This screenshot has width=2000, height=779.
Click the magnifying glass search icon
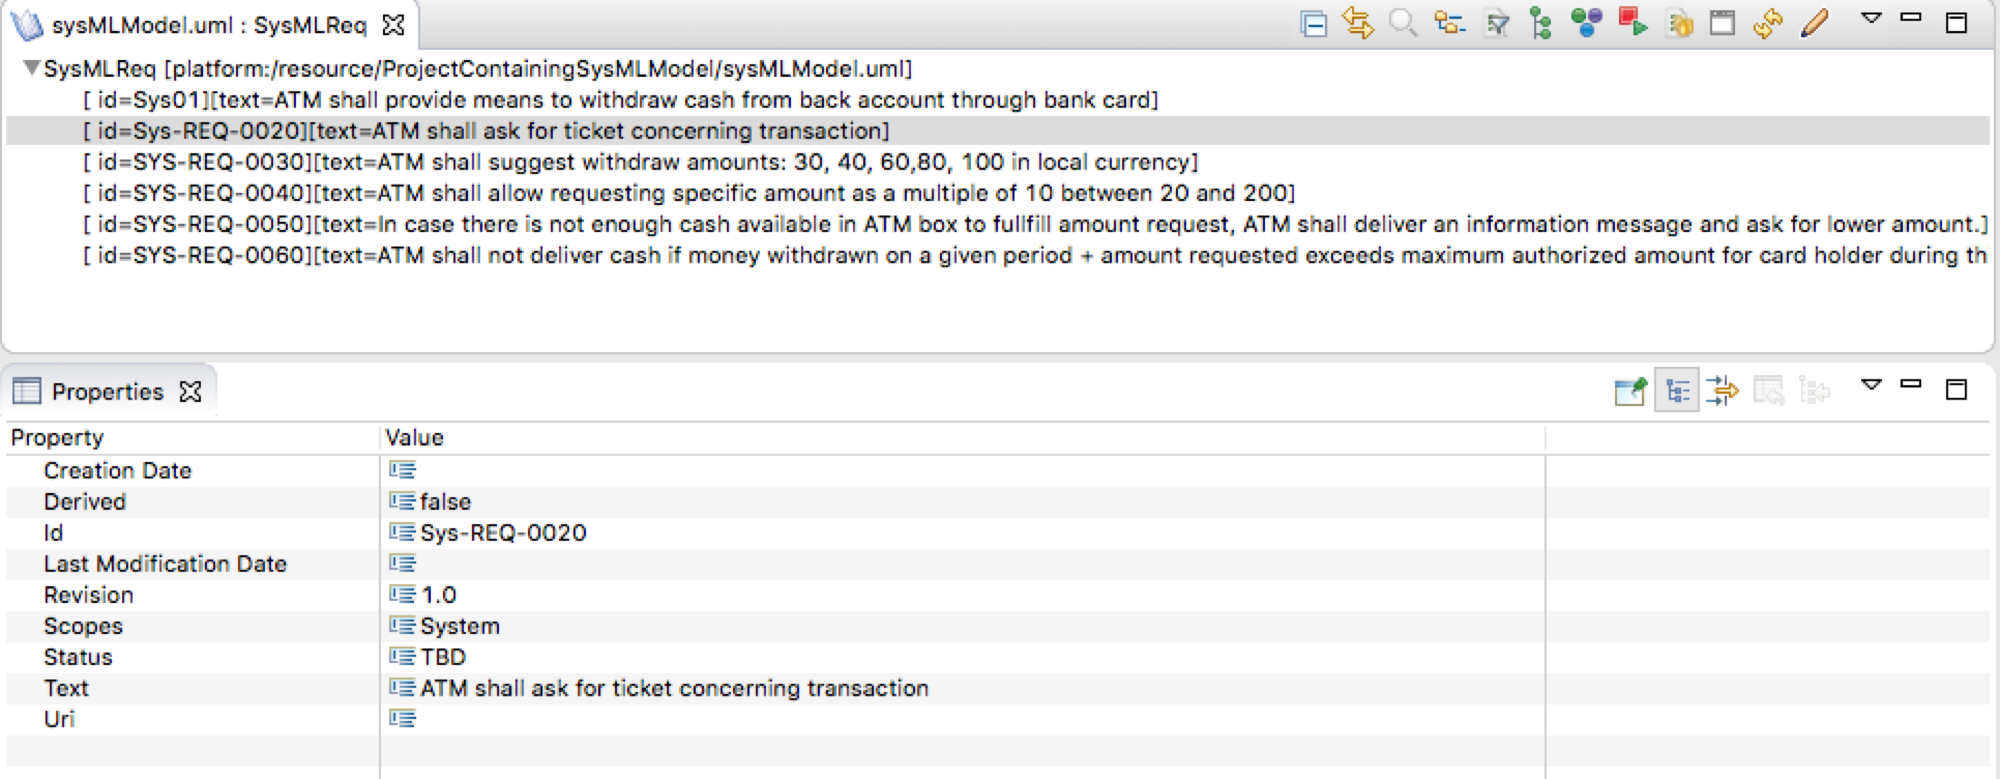pos(1403,22)
